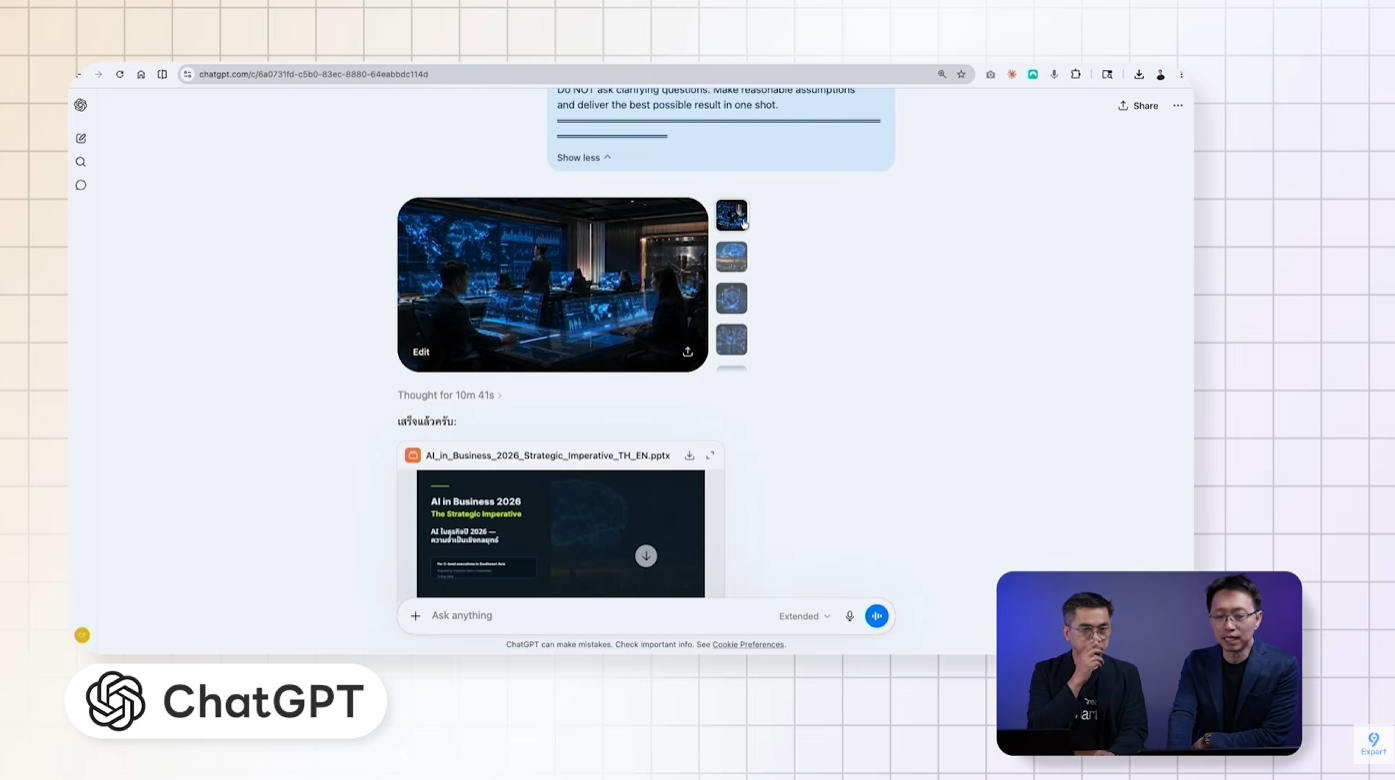The height and width of the screenshot is (780, 1395).
Task: Click the Ask anything input field
Action: (x=600, y=616)
